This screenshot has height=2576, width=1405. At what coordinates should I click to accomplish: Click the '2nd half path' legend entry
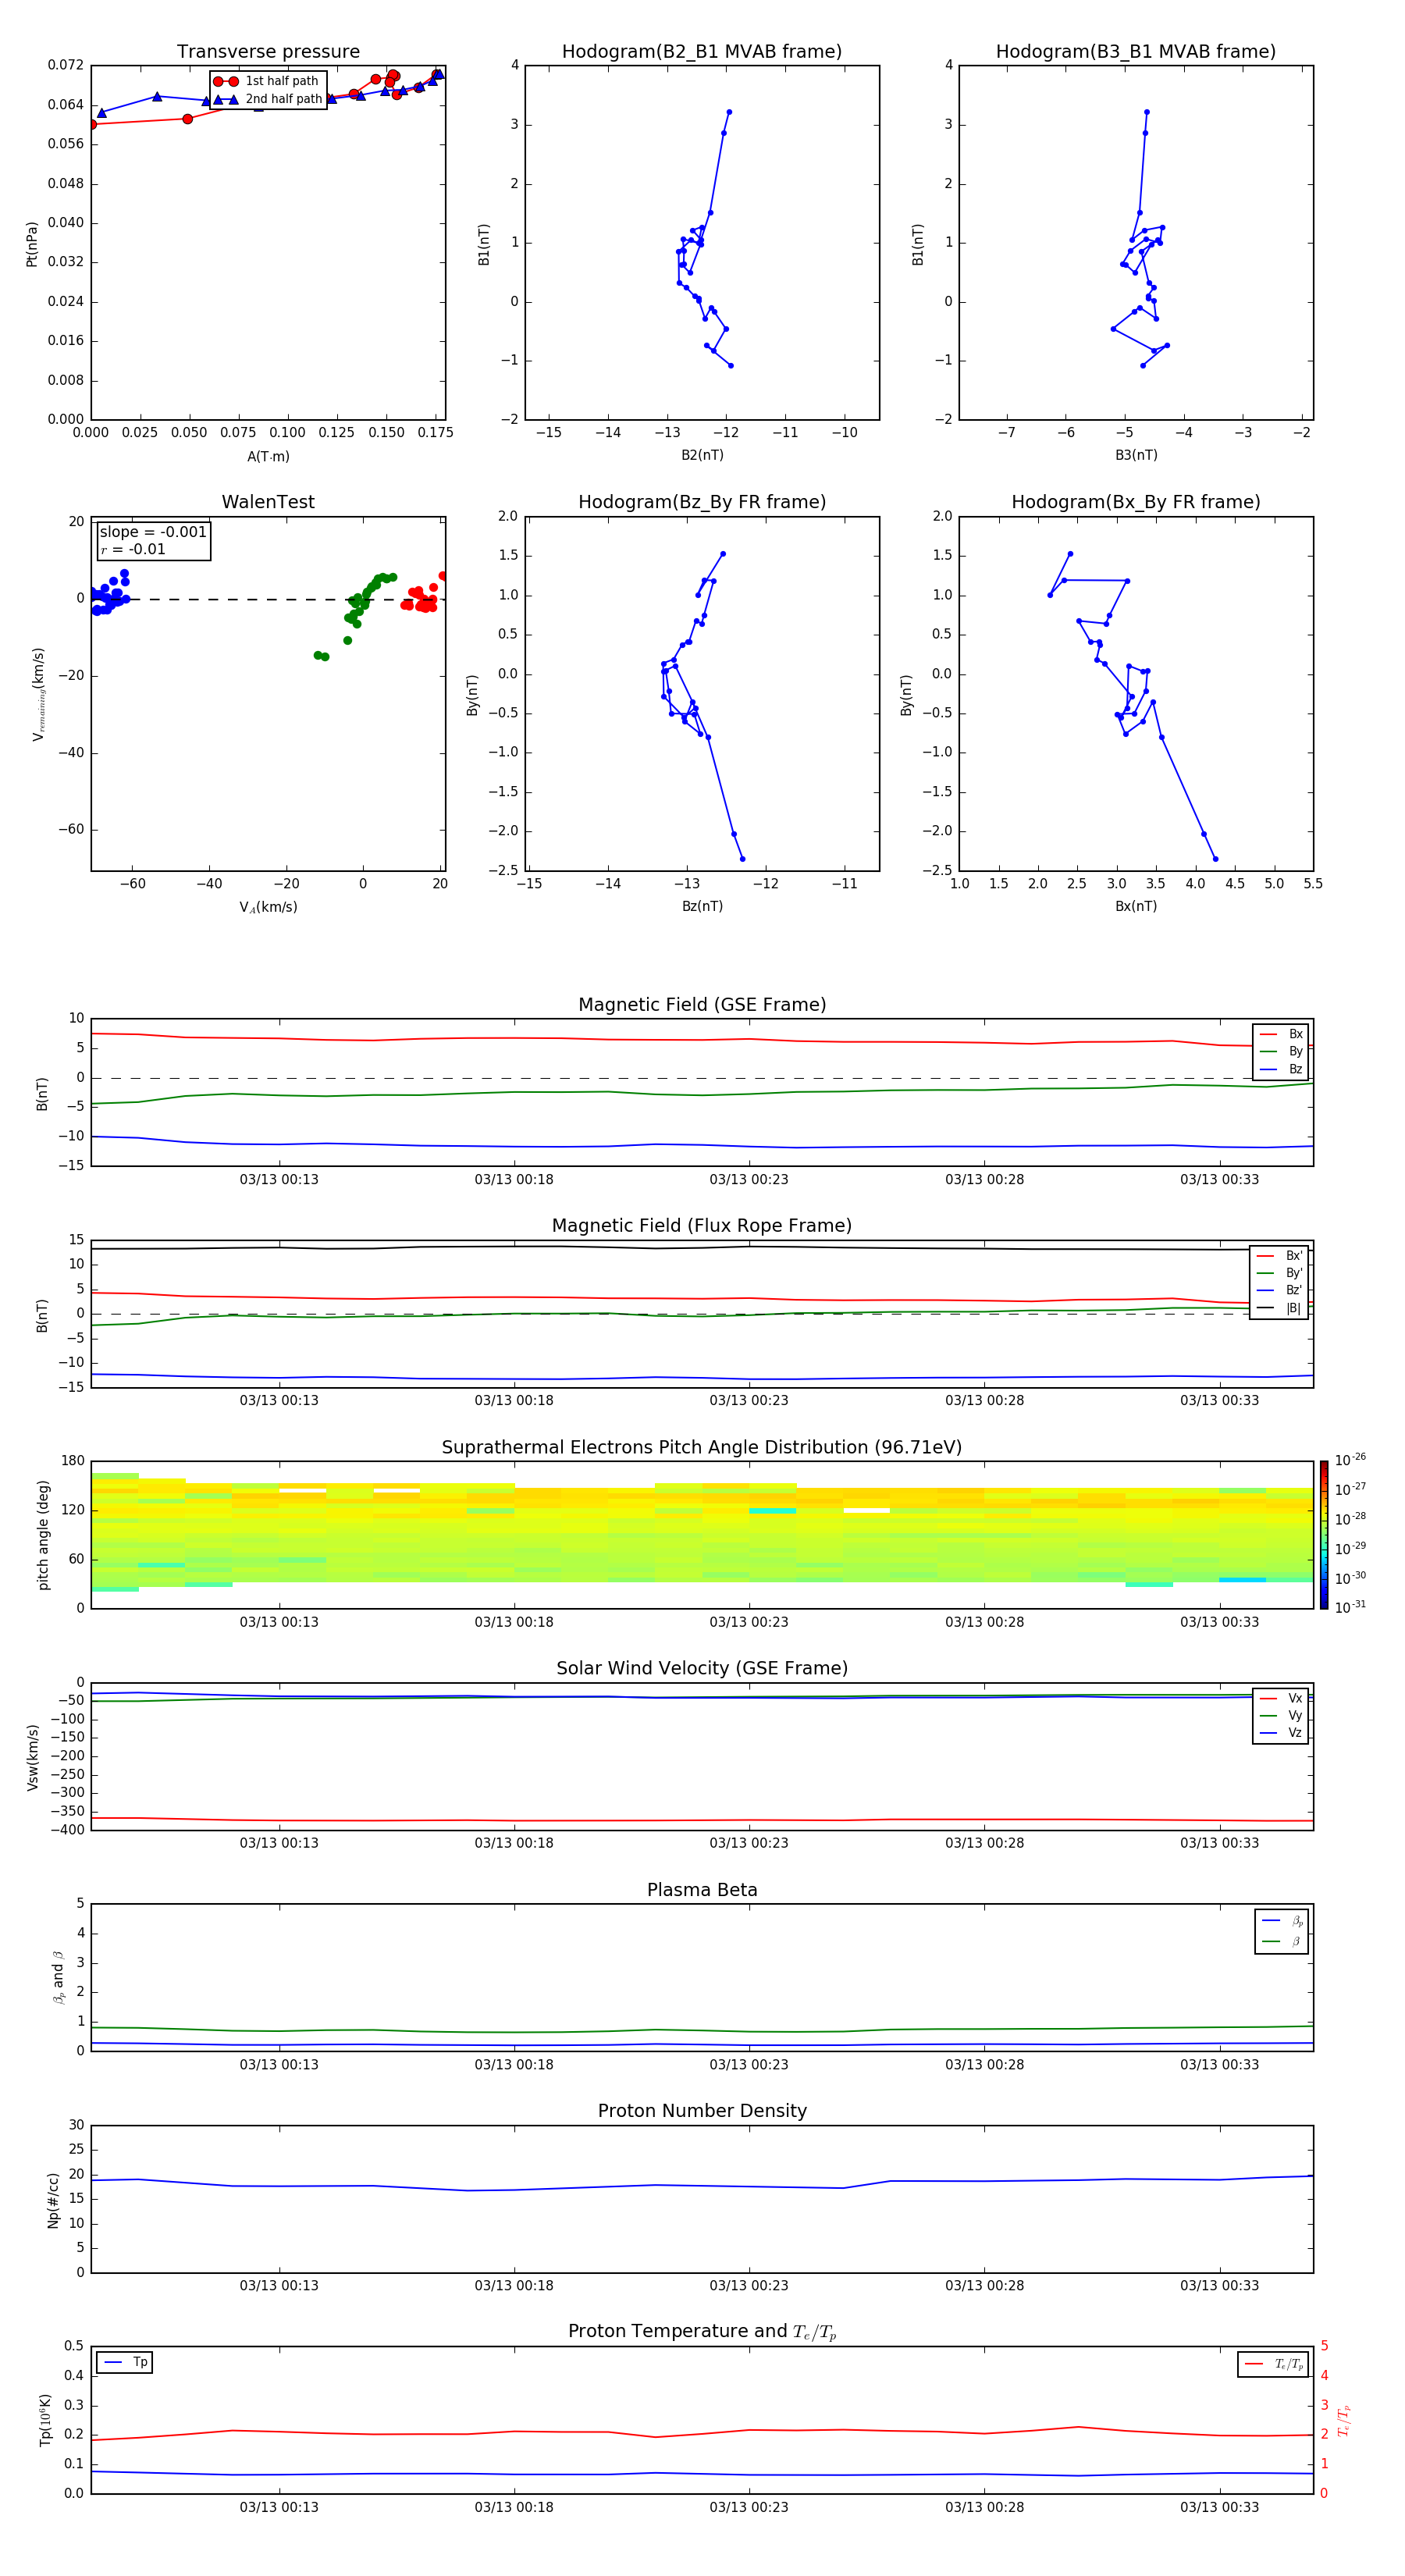click(x=267, y=99)
